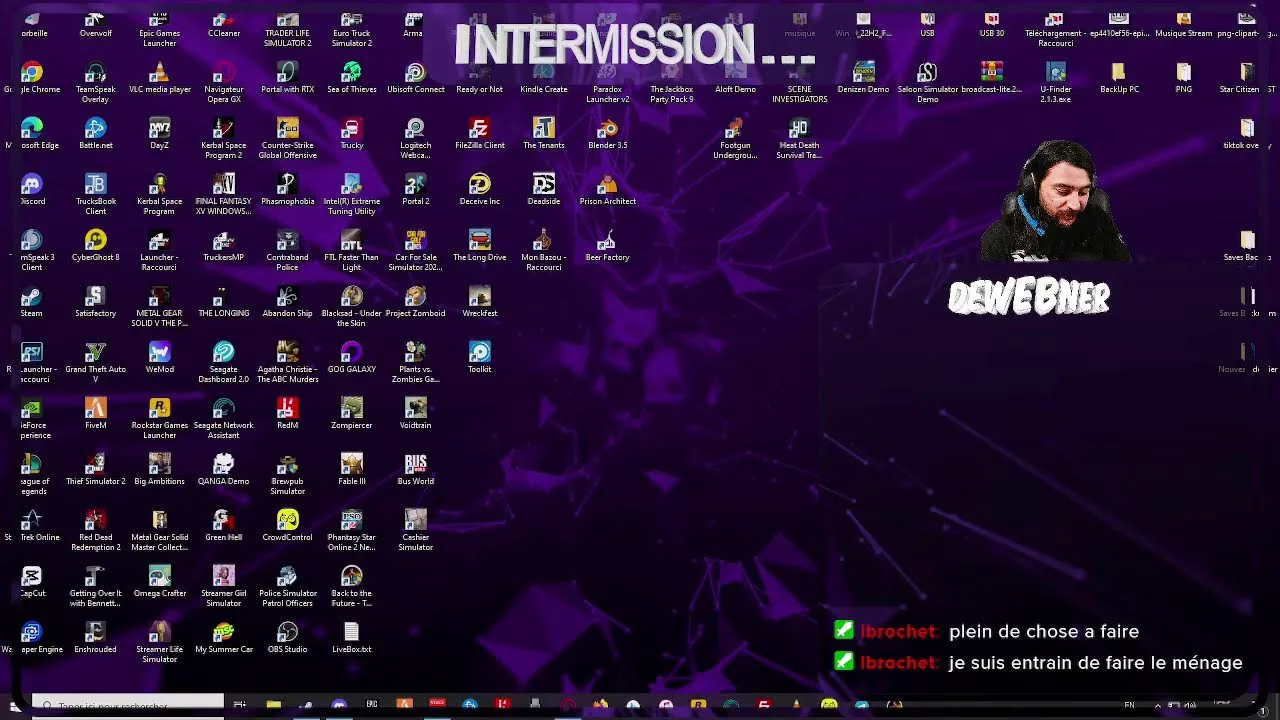The height and width of the screenshot is (720, 1280).
Task: Open the LiveBox.txt file
Action: tap(351, 638)
